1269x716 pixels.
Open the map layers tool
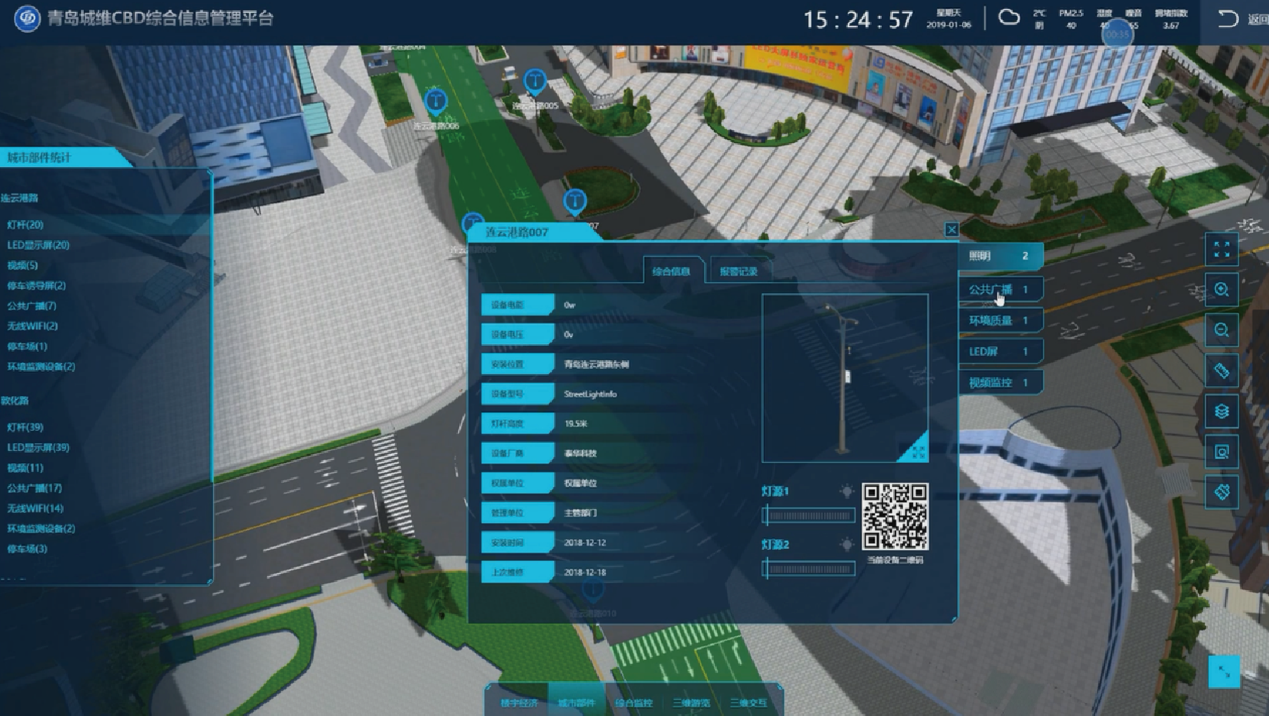(1221, 411)
